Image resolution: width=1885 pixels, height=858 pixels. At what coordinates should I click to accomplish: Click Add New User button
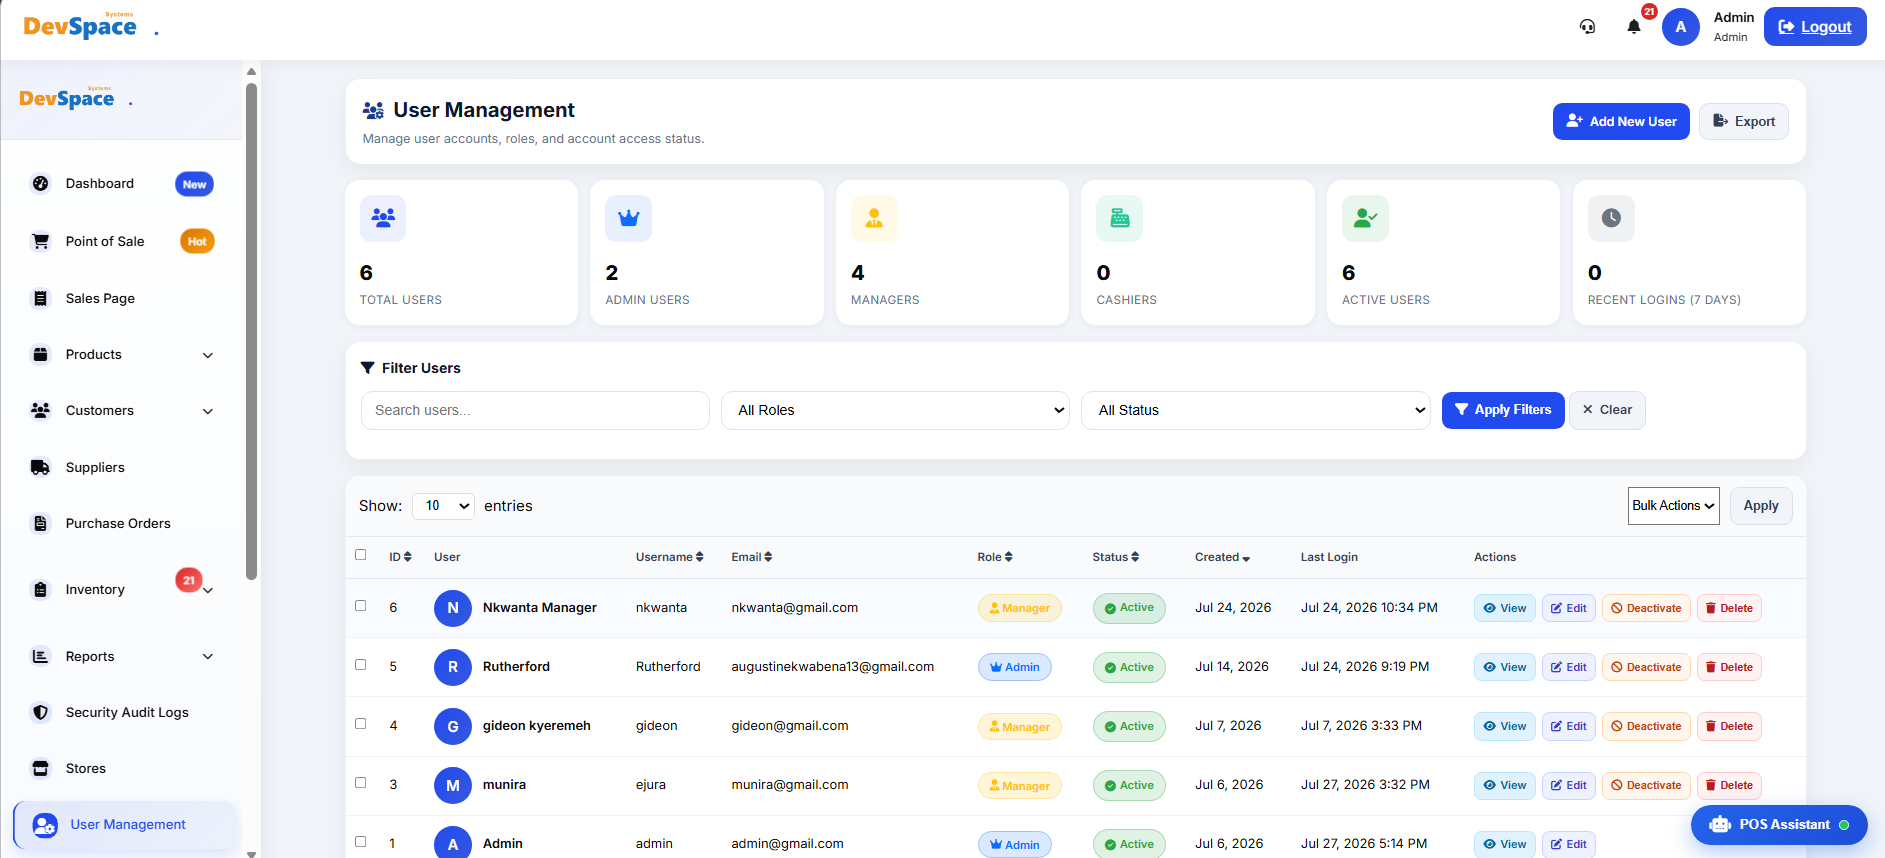pyautogui.click(x=1621, y=121)
